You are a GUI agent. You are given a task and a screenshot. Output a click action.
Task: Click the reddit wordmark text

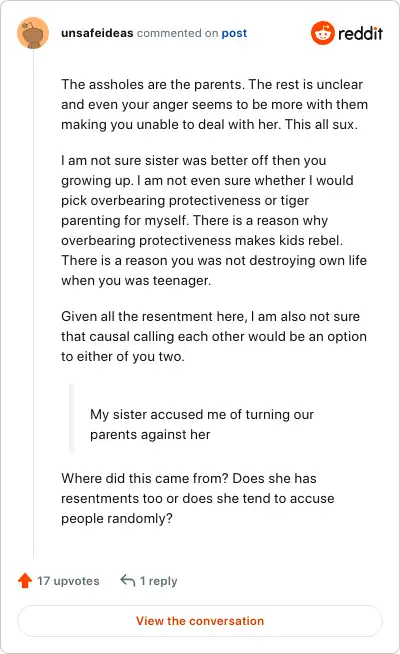click(360, 33)
